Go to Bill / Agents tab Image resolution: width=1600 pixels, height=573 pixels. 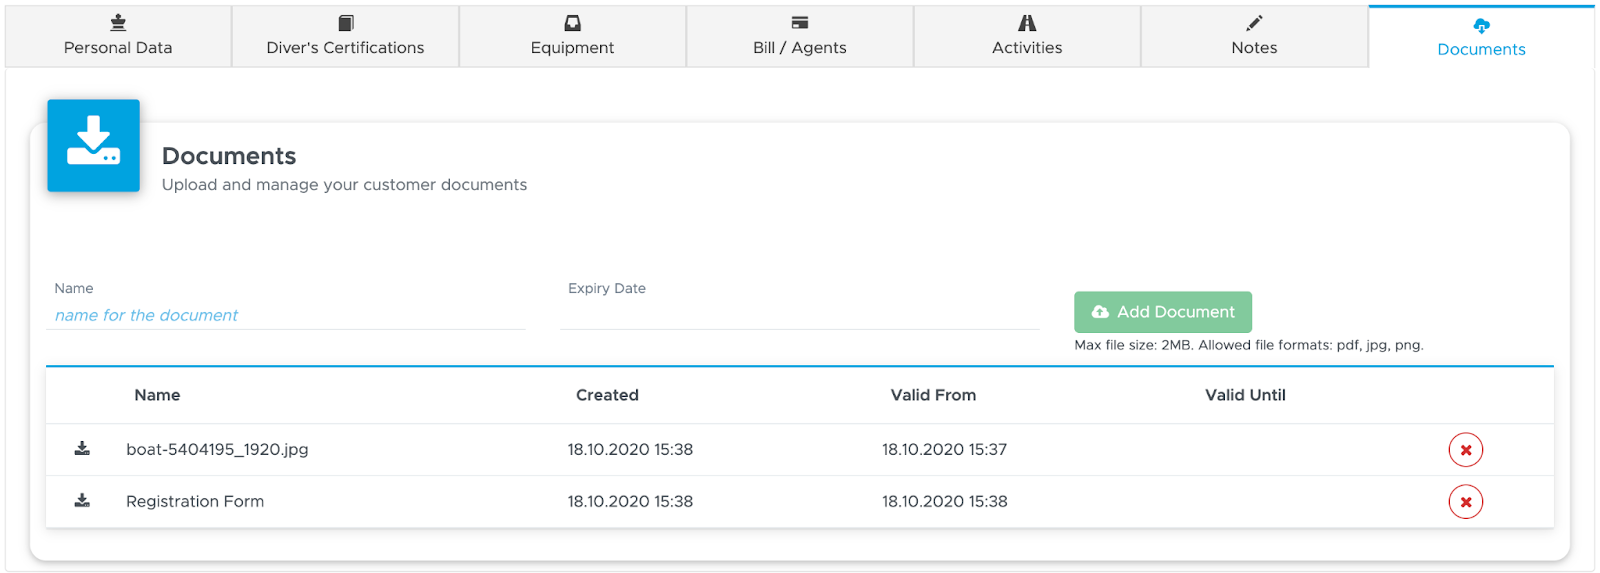799,36
